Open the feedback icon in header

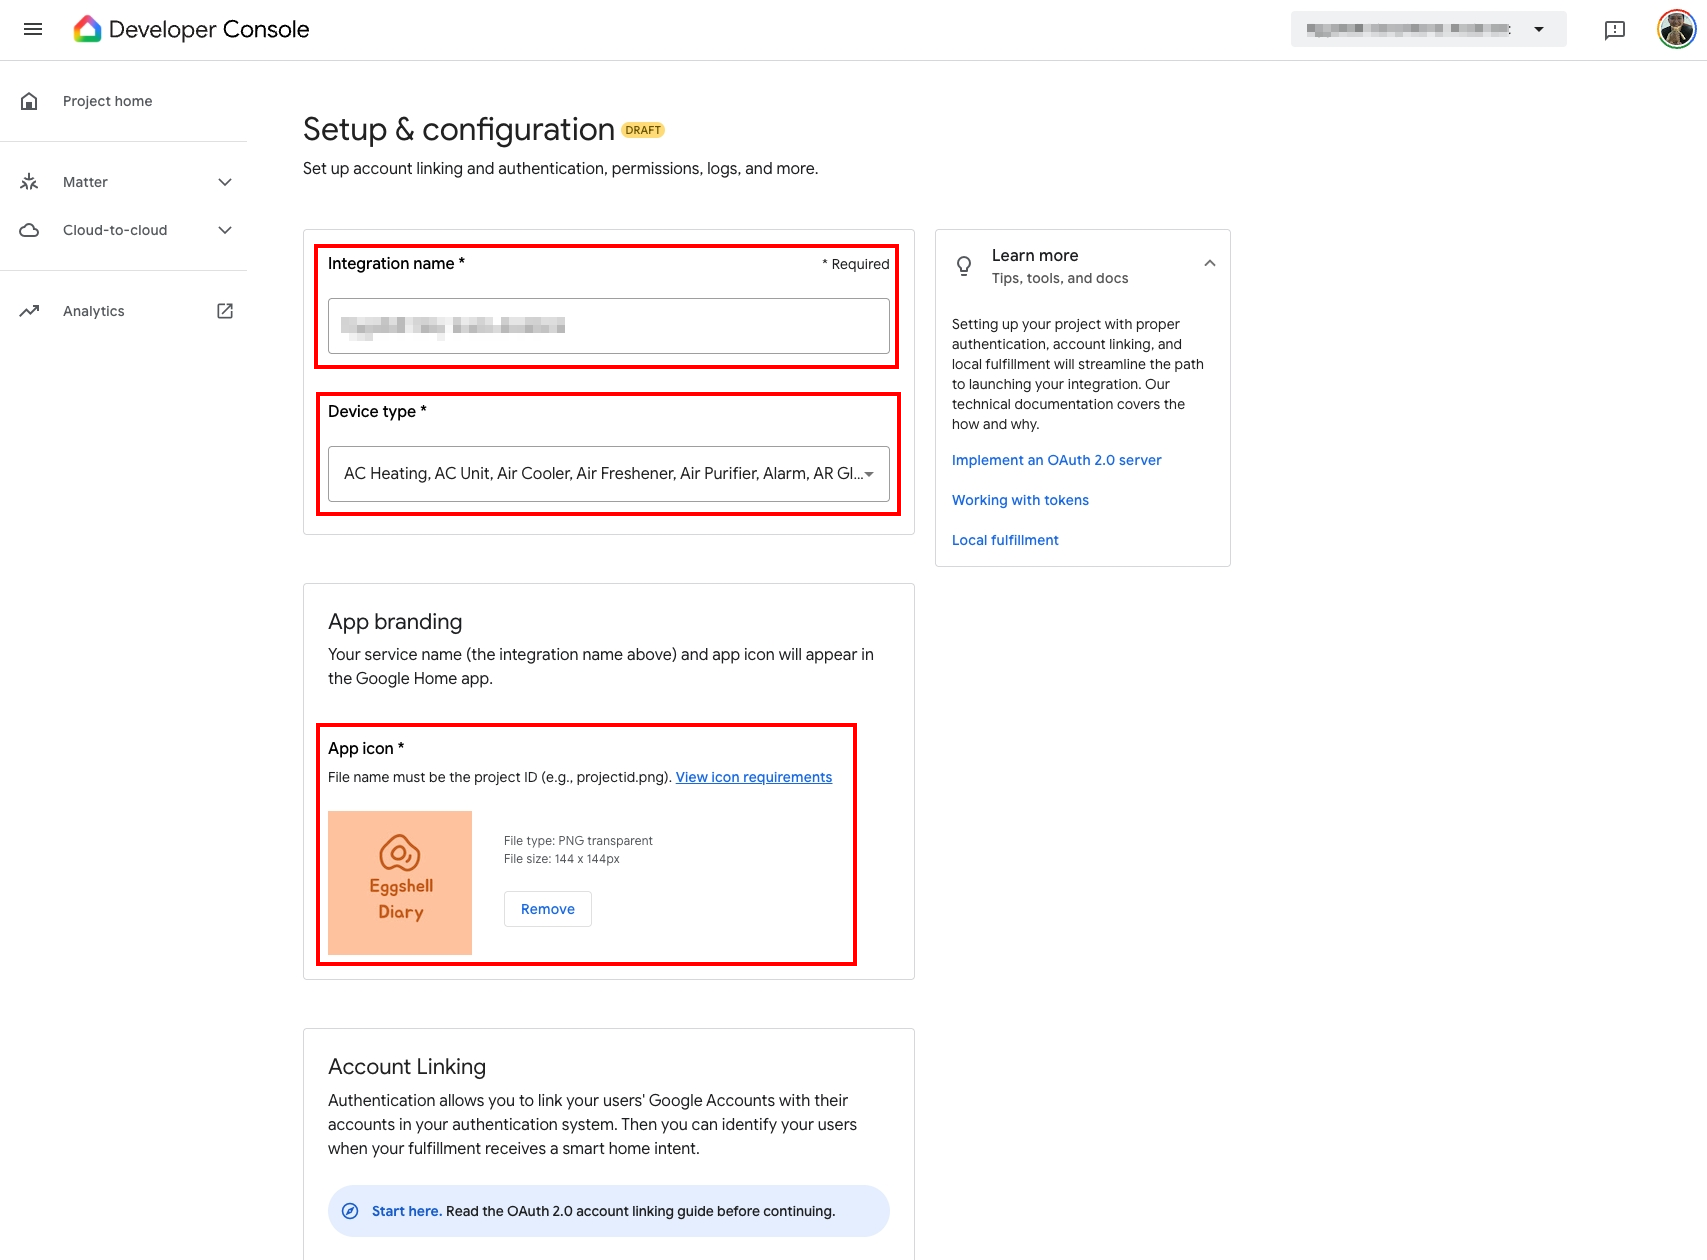pyautogui.click(x=1614, y=30)
